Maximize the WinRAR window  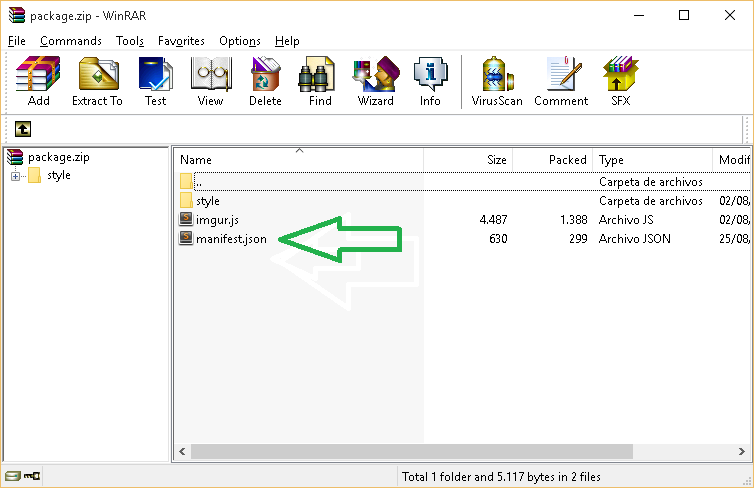pos(684,15)
